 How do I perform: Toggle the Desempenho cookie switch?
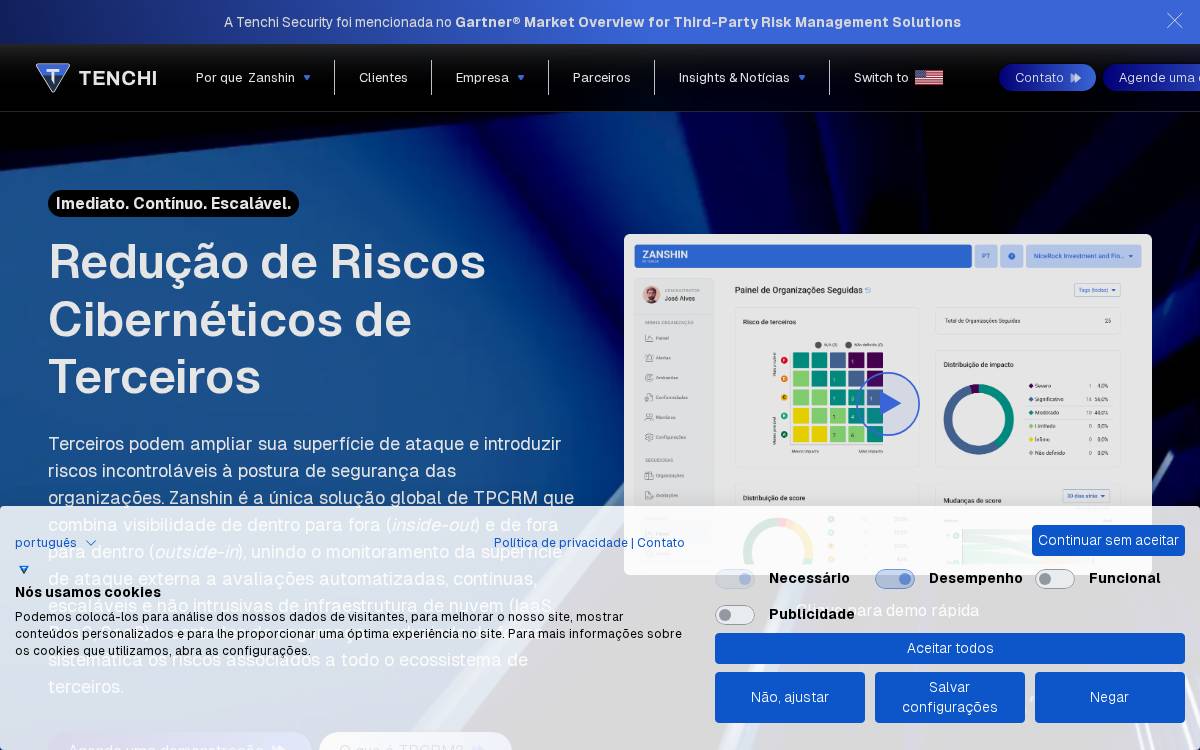pyautogui.click(x=895, y=579)
